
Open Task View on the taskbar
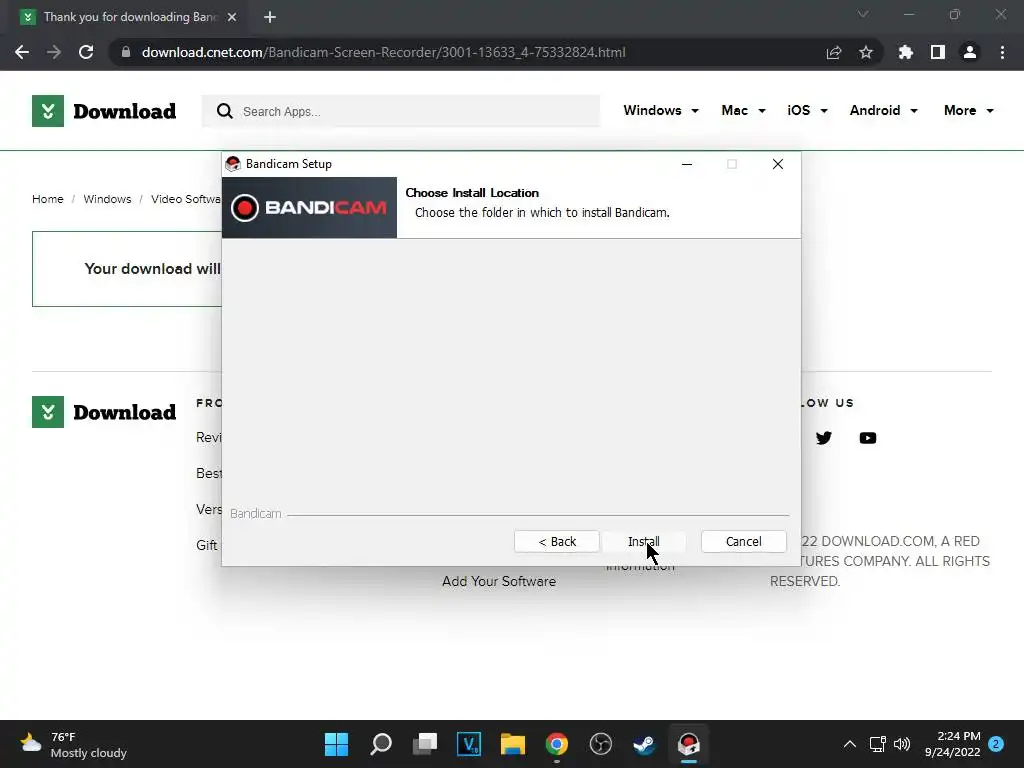coord(424,744)
